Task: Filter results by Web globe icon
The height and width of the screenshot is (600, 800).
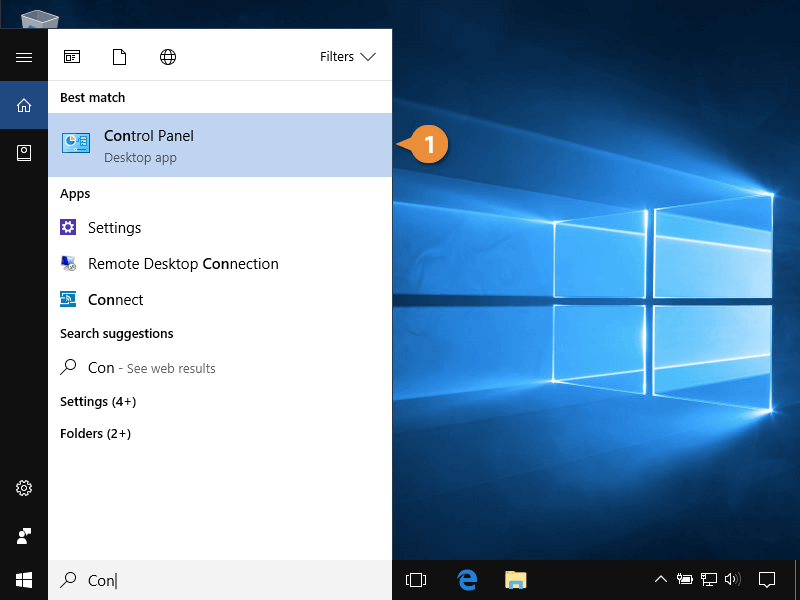Action: 168,57
